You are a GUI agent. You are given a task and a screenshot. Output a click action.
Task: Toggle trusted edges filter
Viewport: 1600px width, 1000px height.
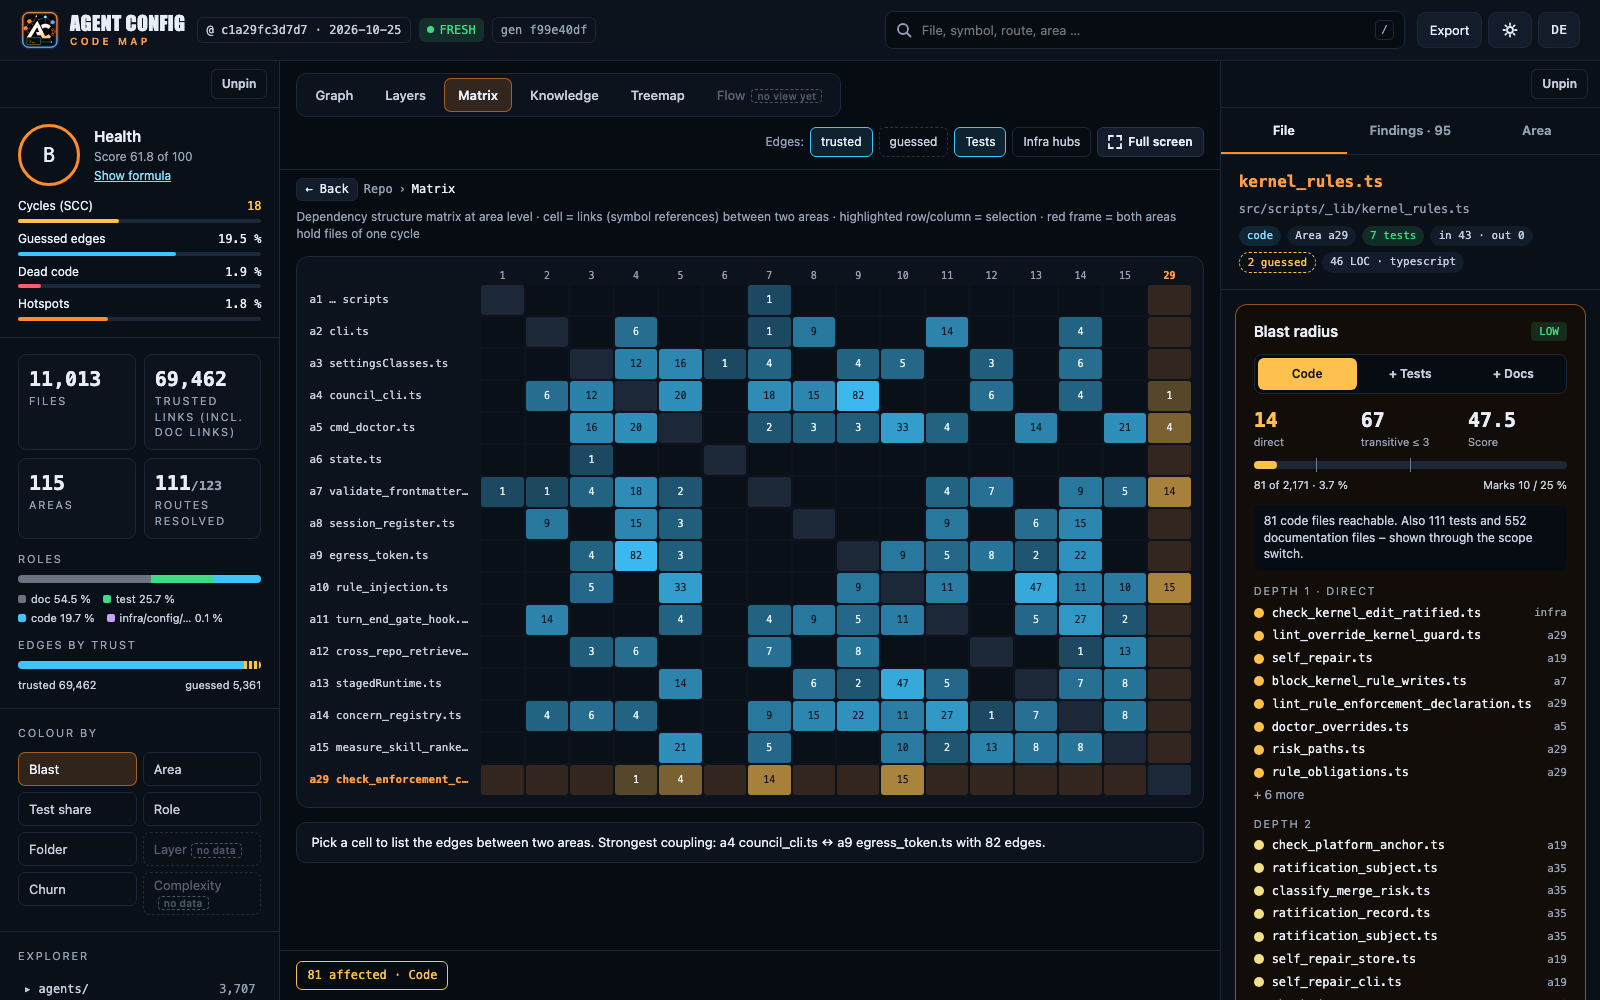[x=841, y=142]
